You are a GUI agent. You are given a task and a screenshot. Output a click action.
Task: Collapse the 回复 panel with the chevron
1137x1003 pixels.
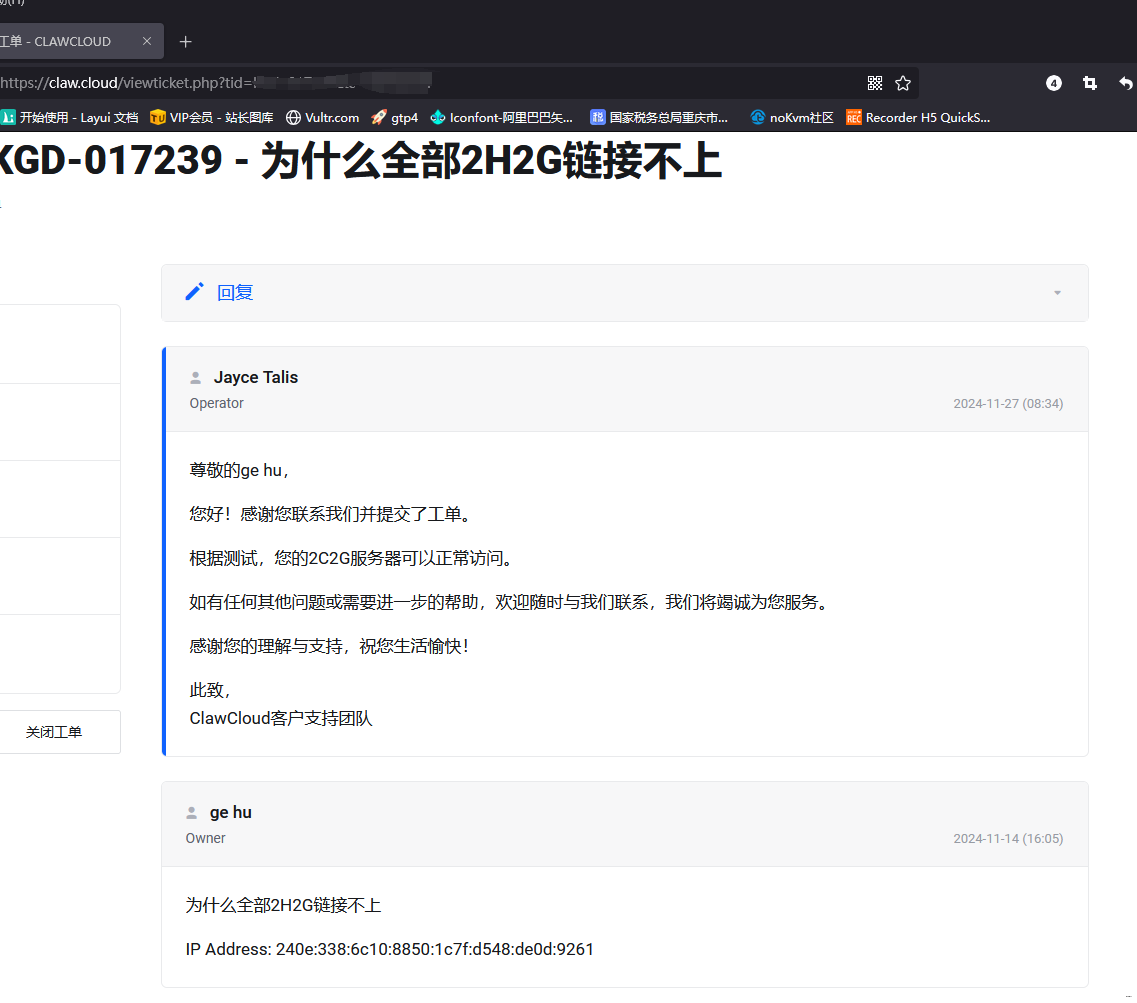click(x=1057, y=293)
